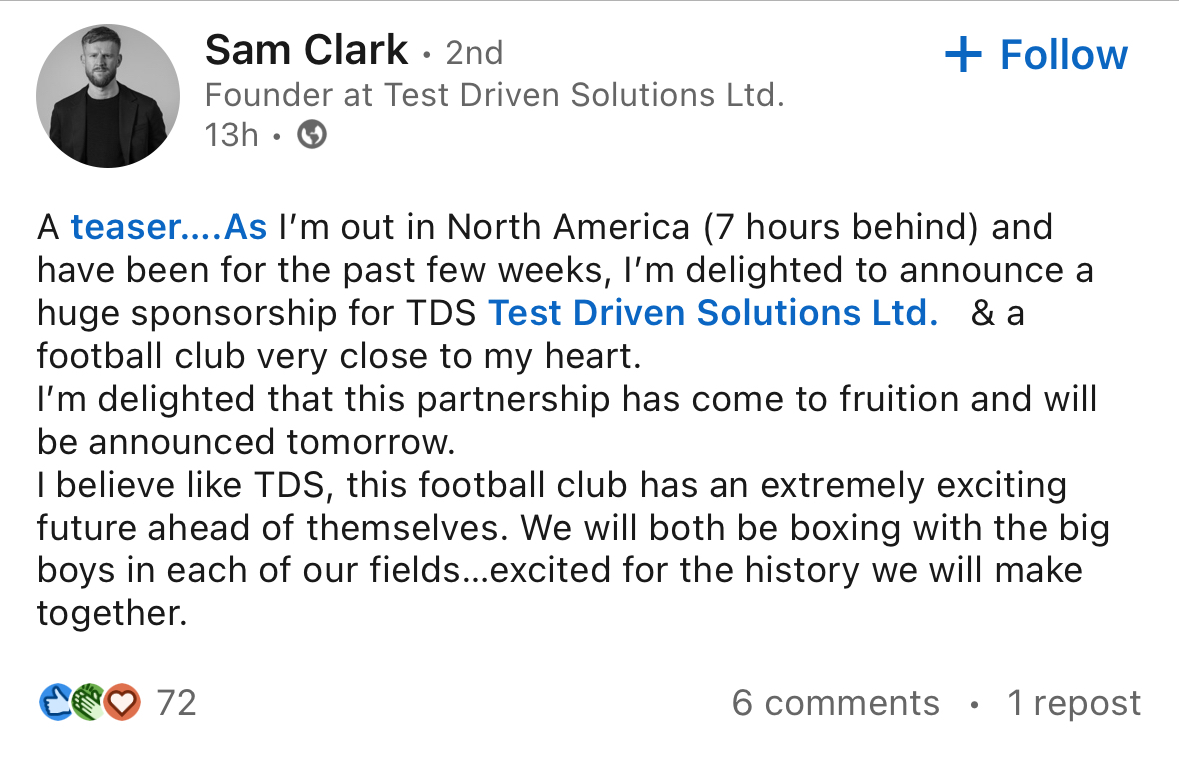The height and width of the screenshot is (767, 1179).
Task: Click the 2nd degree connection badge
Action: [474, 53]
